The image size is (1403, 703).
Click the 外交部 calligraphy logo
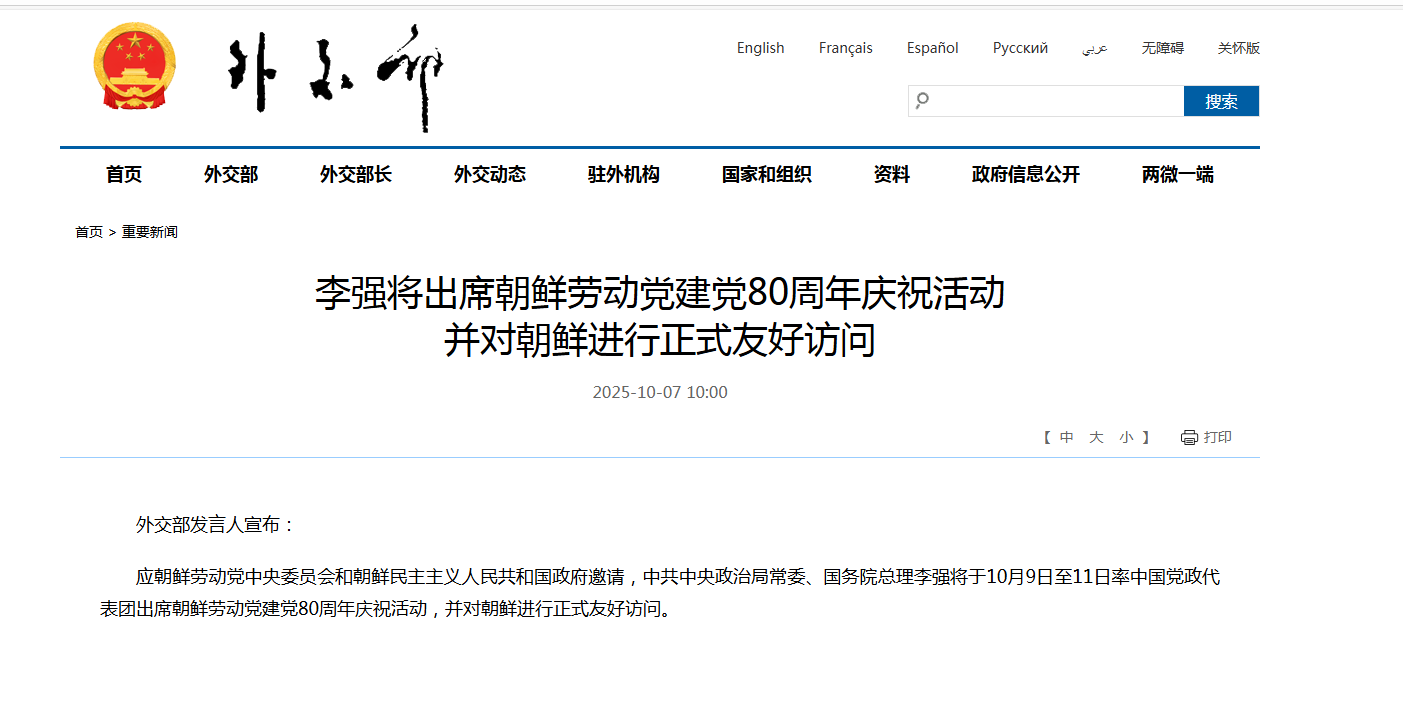335,77
